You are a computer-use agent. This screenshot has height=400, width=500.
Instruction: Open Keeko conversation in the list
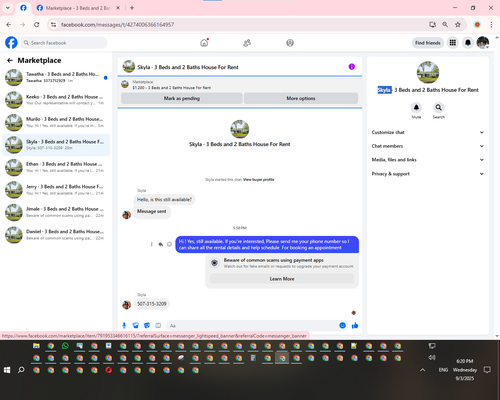(x=56, y=100)
